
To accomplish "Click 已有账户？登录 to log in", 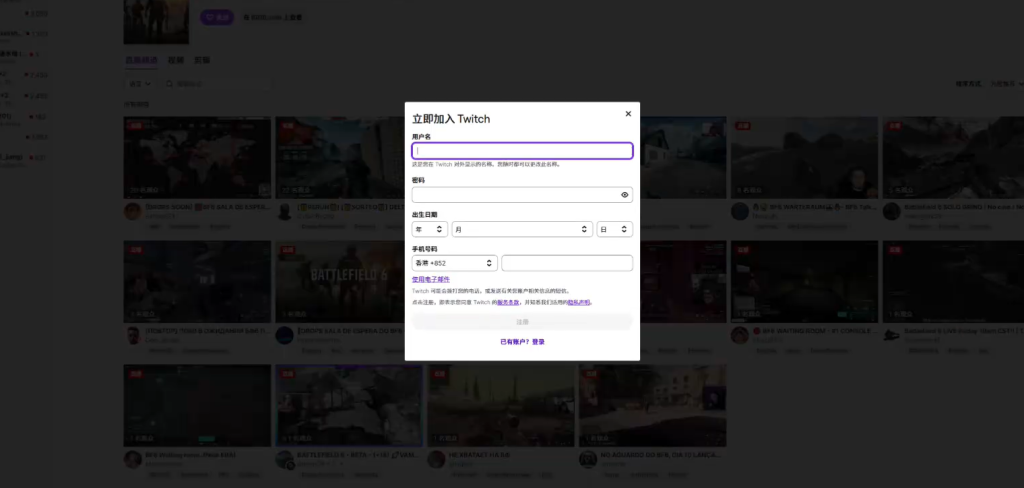I will tap(522, 341).
